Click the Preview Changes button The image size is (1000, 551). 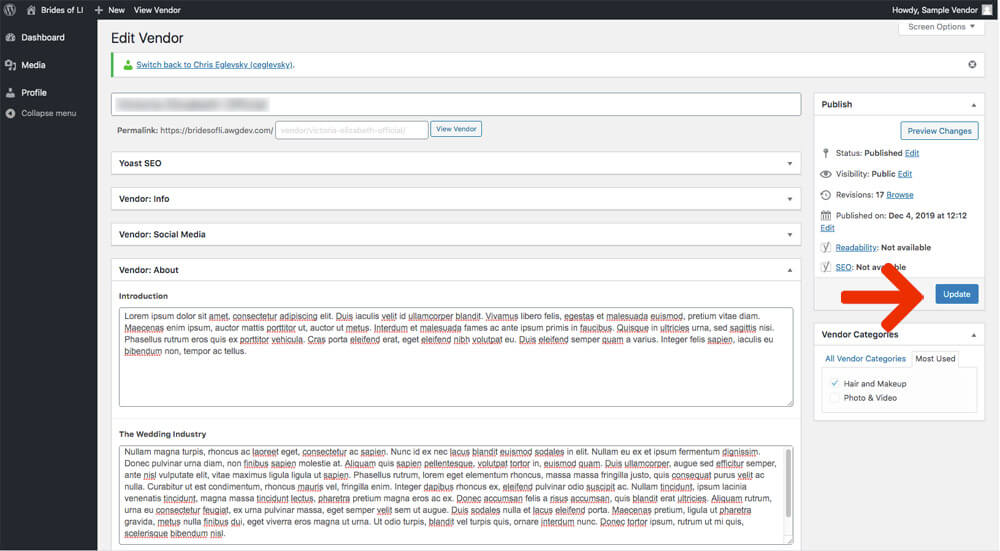pos(939,131)
